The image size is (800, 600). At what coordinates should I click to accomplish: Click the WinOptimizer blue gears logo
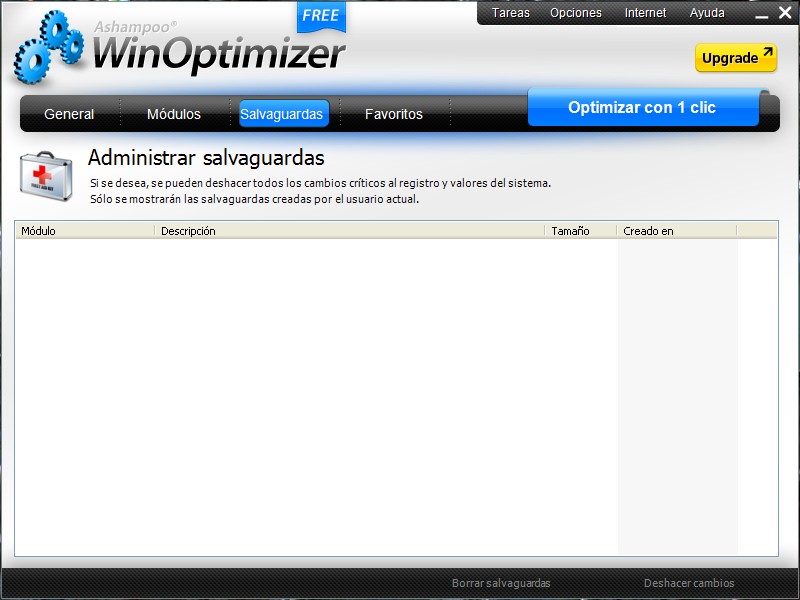[48, 47]
